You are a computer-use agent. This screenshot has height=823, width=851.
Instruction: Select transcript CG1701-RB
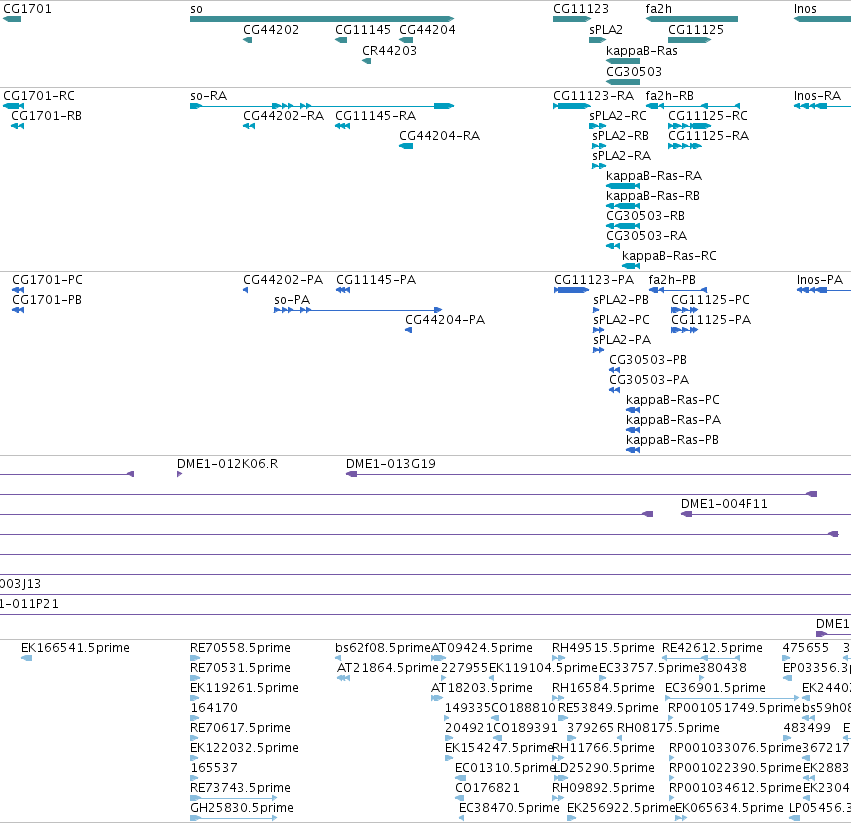[x=47, y=116]
